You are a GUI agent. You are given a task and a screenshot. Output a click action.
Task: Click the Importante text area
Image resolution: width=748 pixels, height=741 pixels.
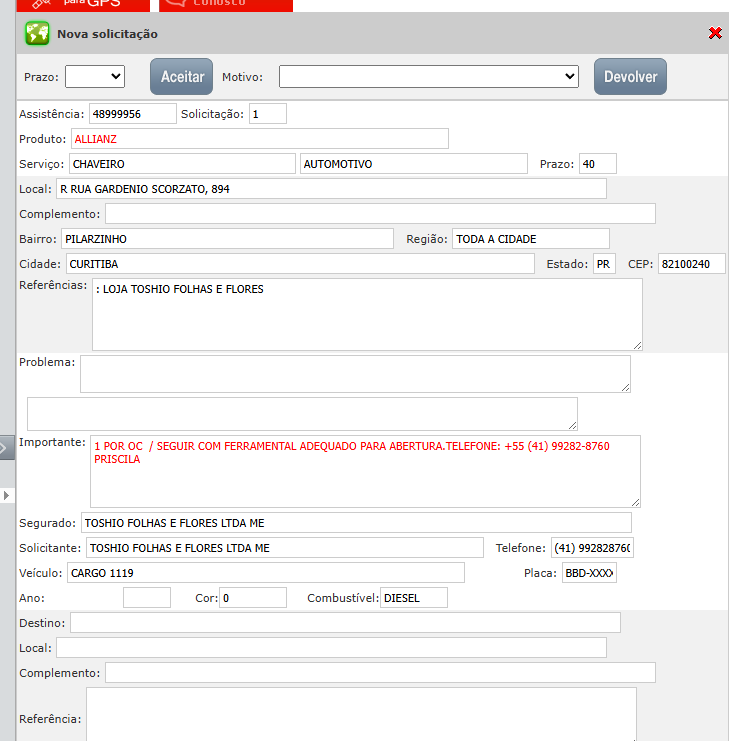[365, 471]
